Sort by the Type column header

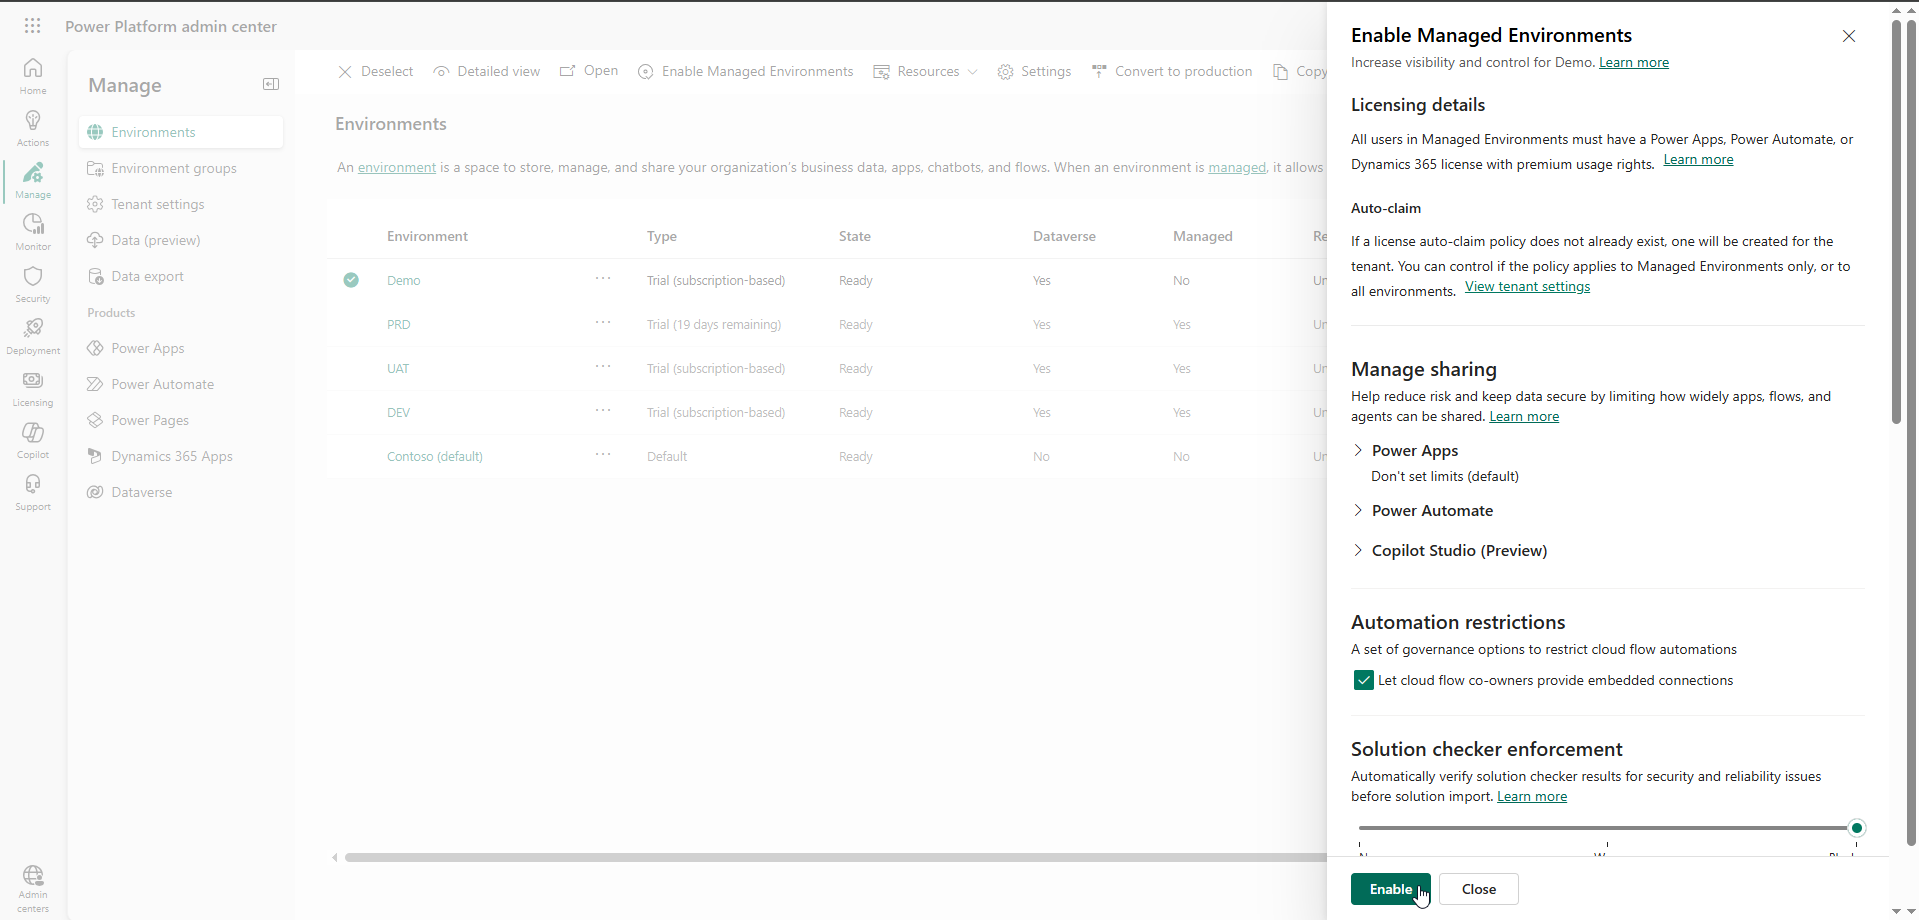tap(662, 236)
